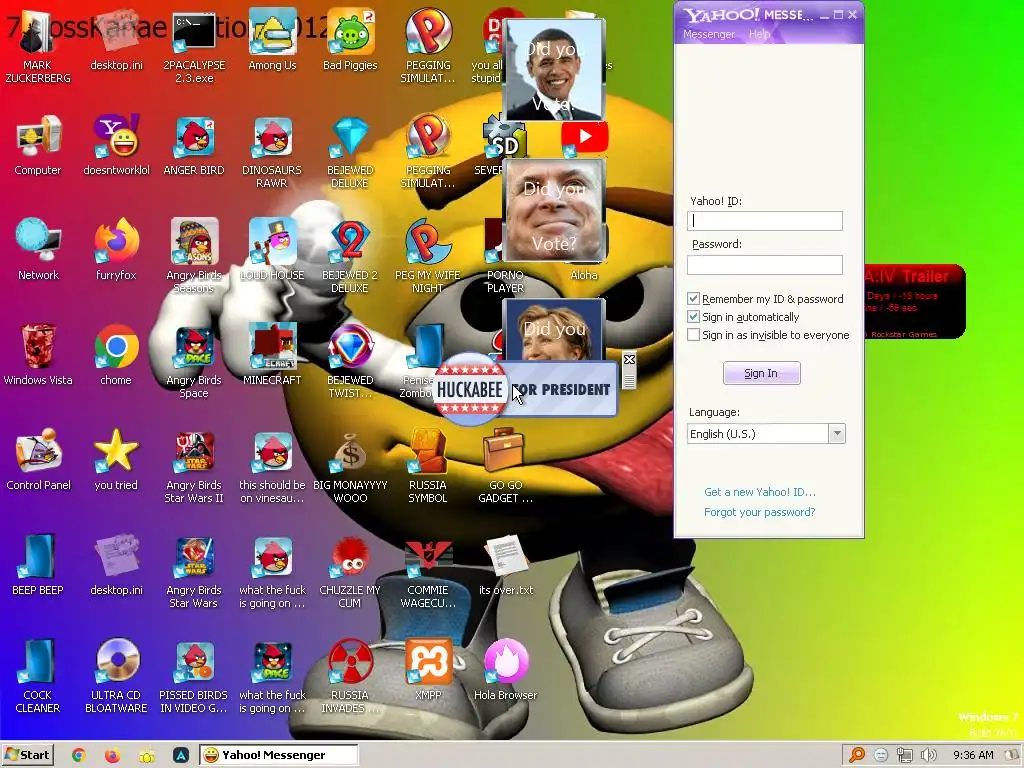Select the you tried star icon

116,460
